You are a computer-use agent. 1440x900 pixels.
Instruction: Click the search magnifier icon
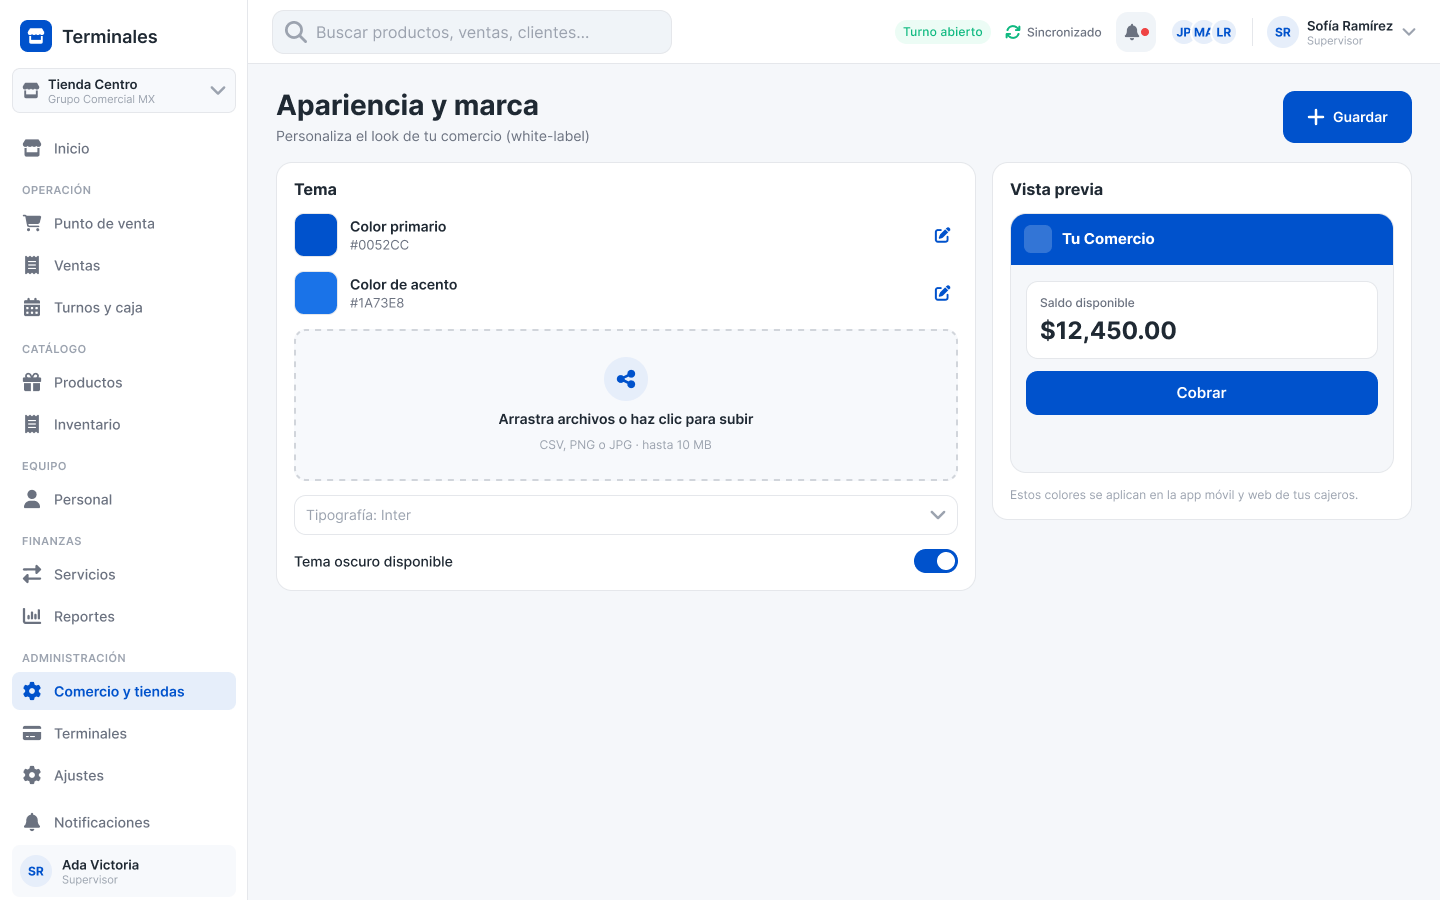pyautogui.click(x=296, y=32)
